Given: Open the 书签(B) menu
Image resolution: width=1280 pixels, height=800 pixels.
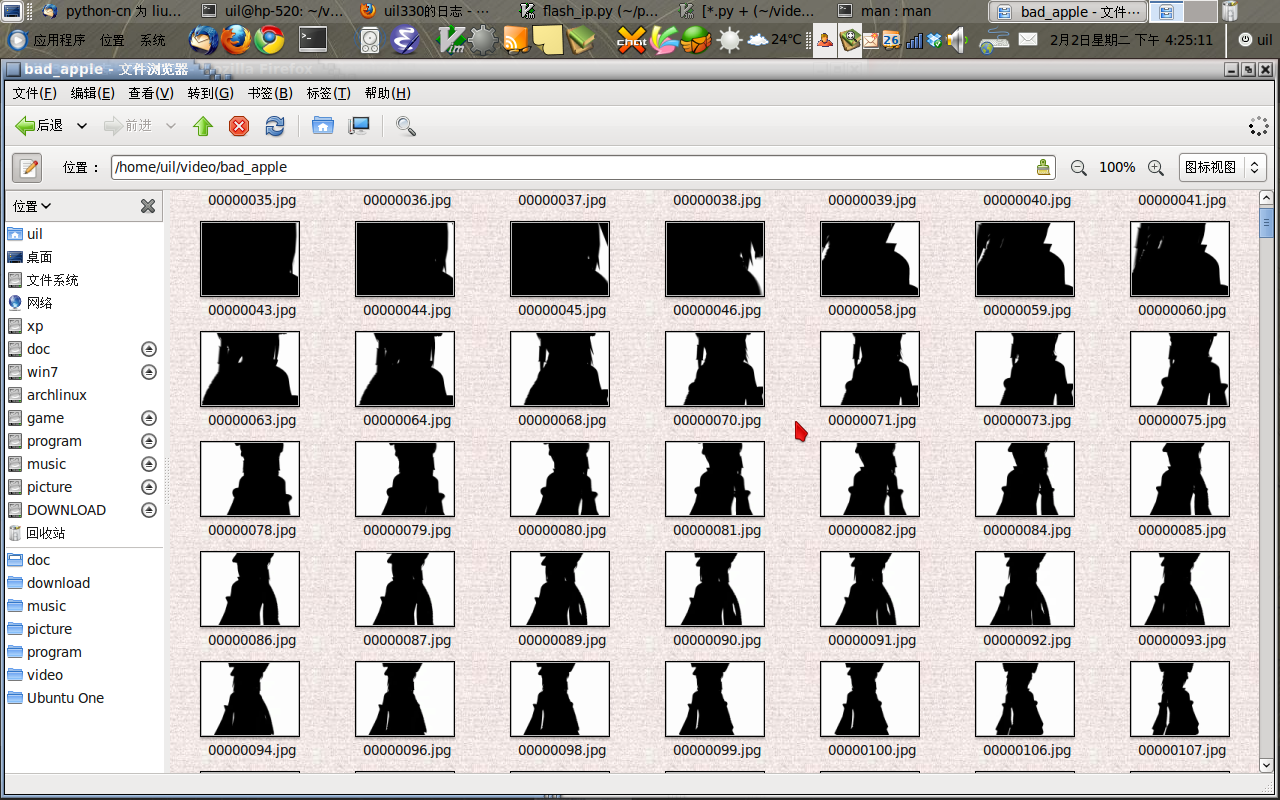Looking at the screenshot, I should click(x=269, y=93).
